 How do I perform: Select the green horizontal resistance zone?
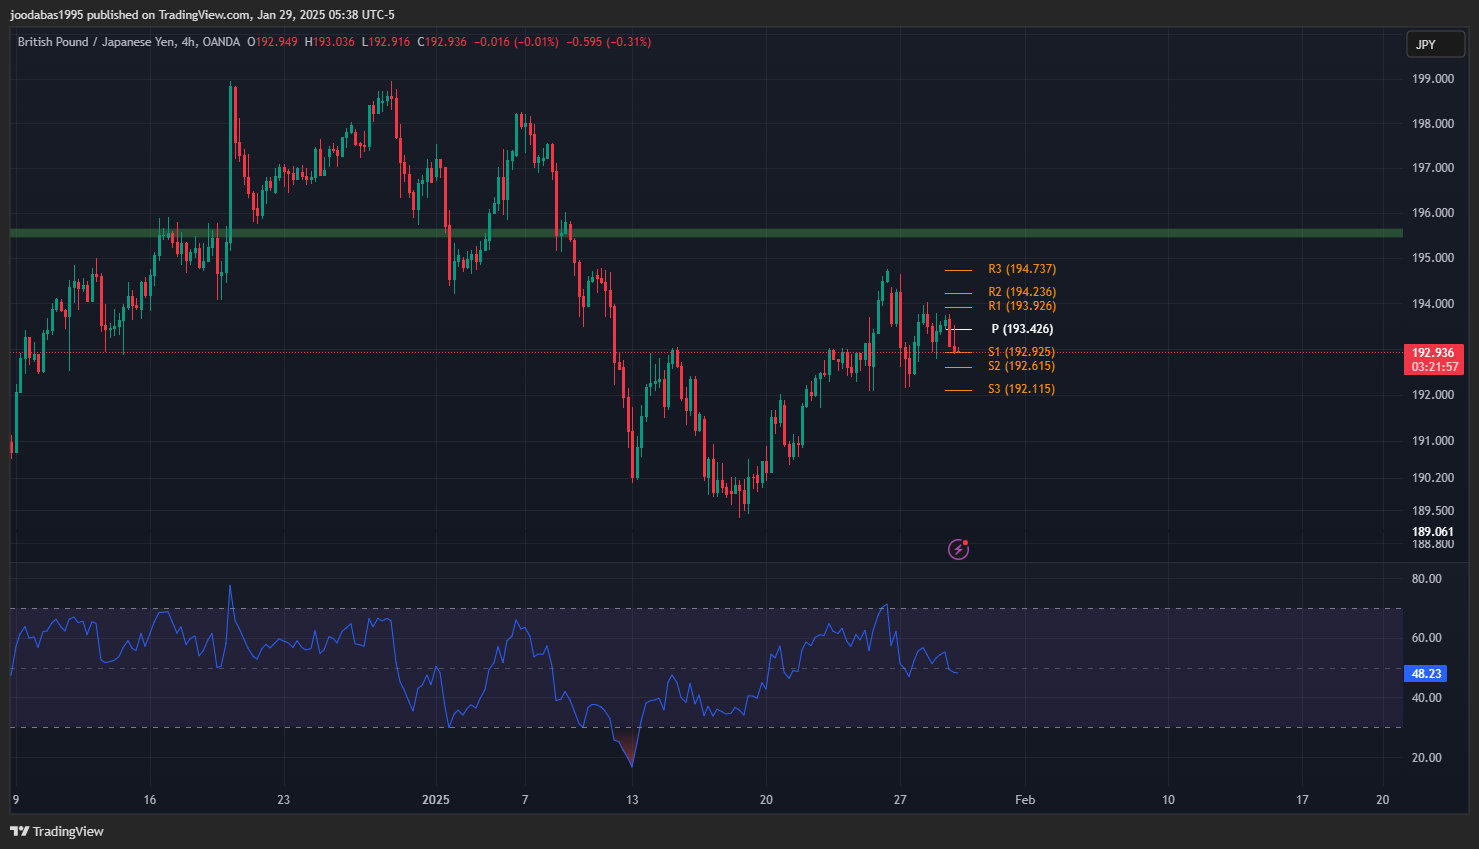click(x=700, y=233)
